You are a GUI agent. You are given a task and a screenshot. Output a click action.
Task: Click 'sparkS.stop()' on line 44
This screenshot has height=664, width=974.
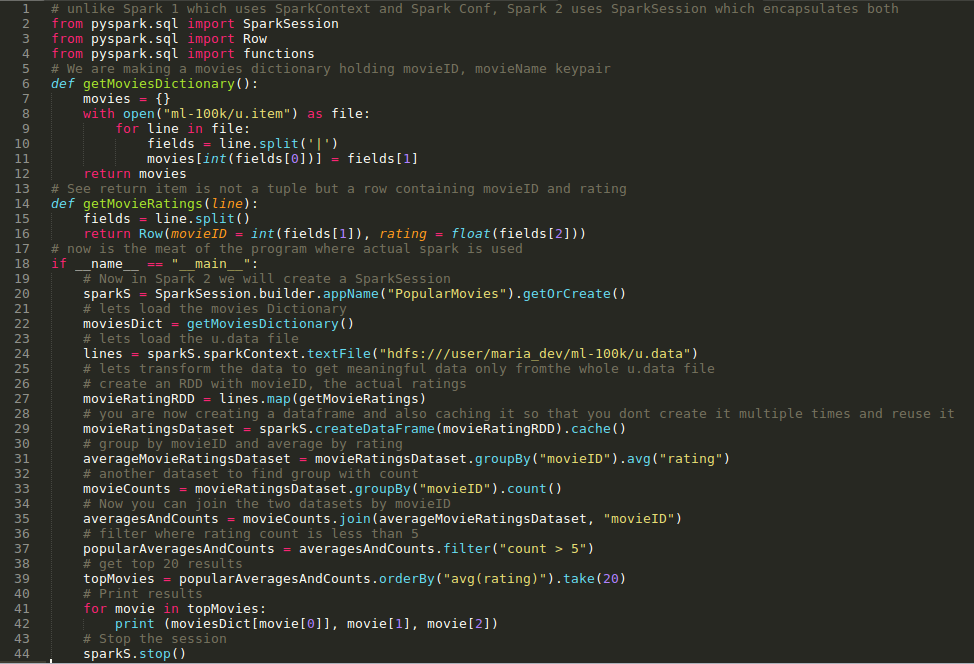[134, 653]
